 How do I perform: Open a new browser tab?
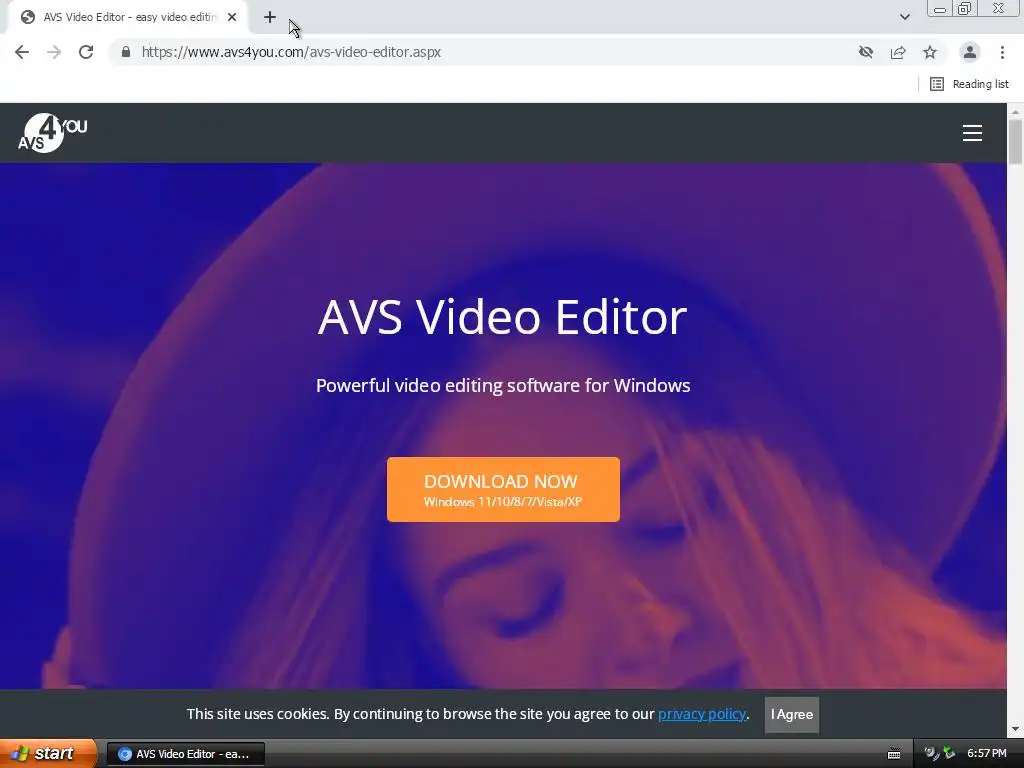click(x=270, y=17)
